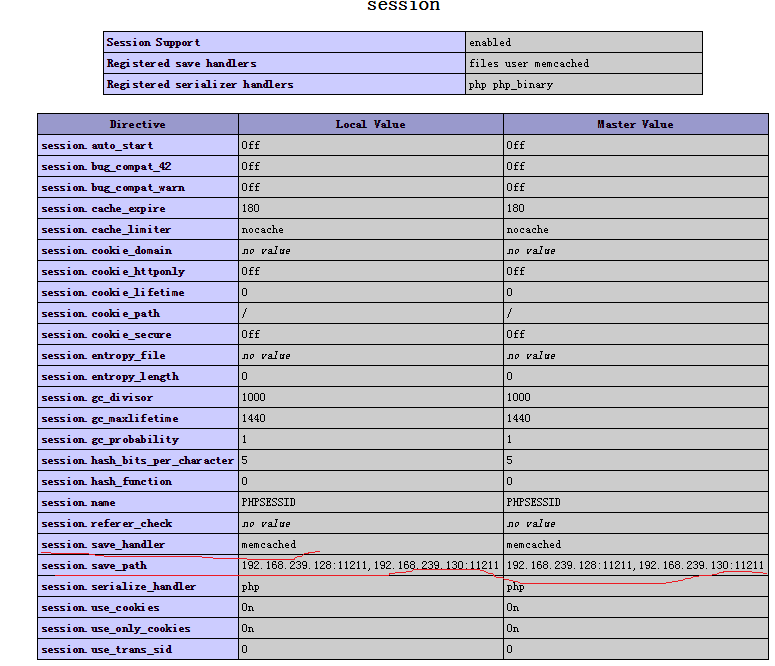Image resolution: width=775 pixels, height=666 pixels.
Task: Click the 'Master Value' column header
Action: (636, 125)
